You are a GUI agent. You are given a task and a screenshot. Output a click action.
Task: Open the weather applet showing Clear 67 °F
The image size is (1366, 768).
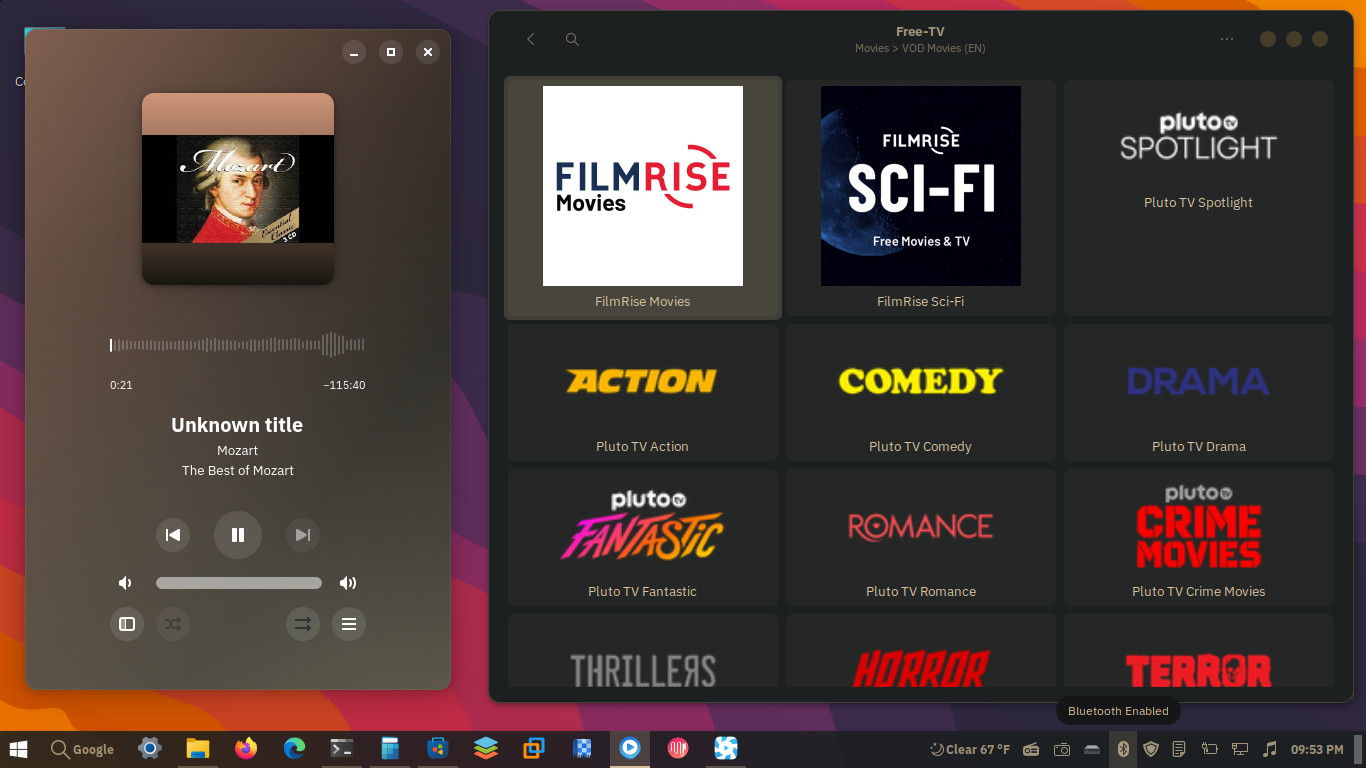point(969,749)
